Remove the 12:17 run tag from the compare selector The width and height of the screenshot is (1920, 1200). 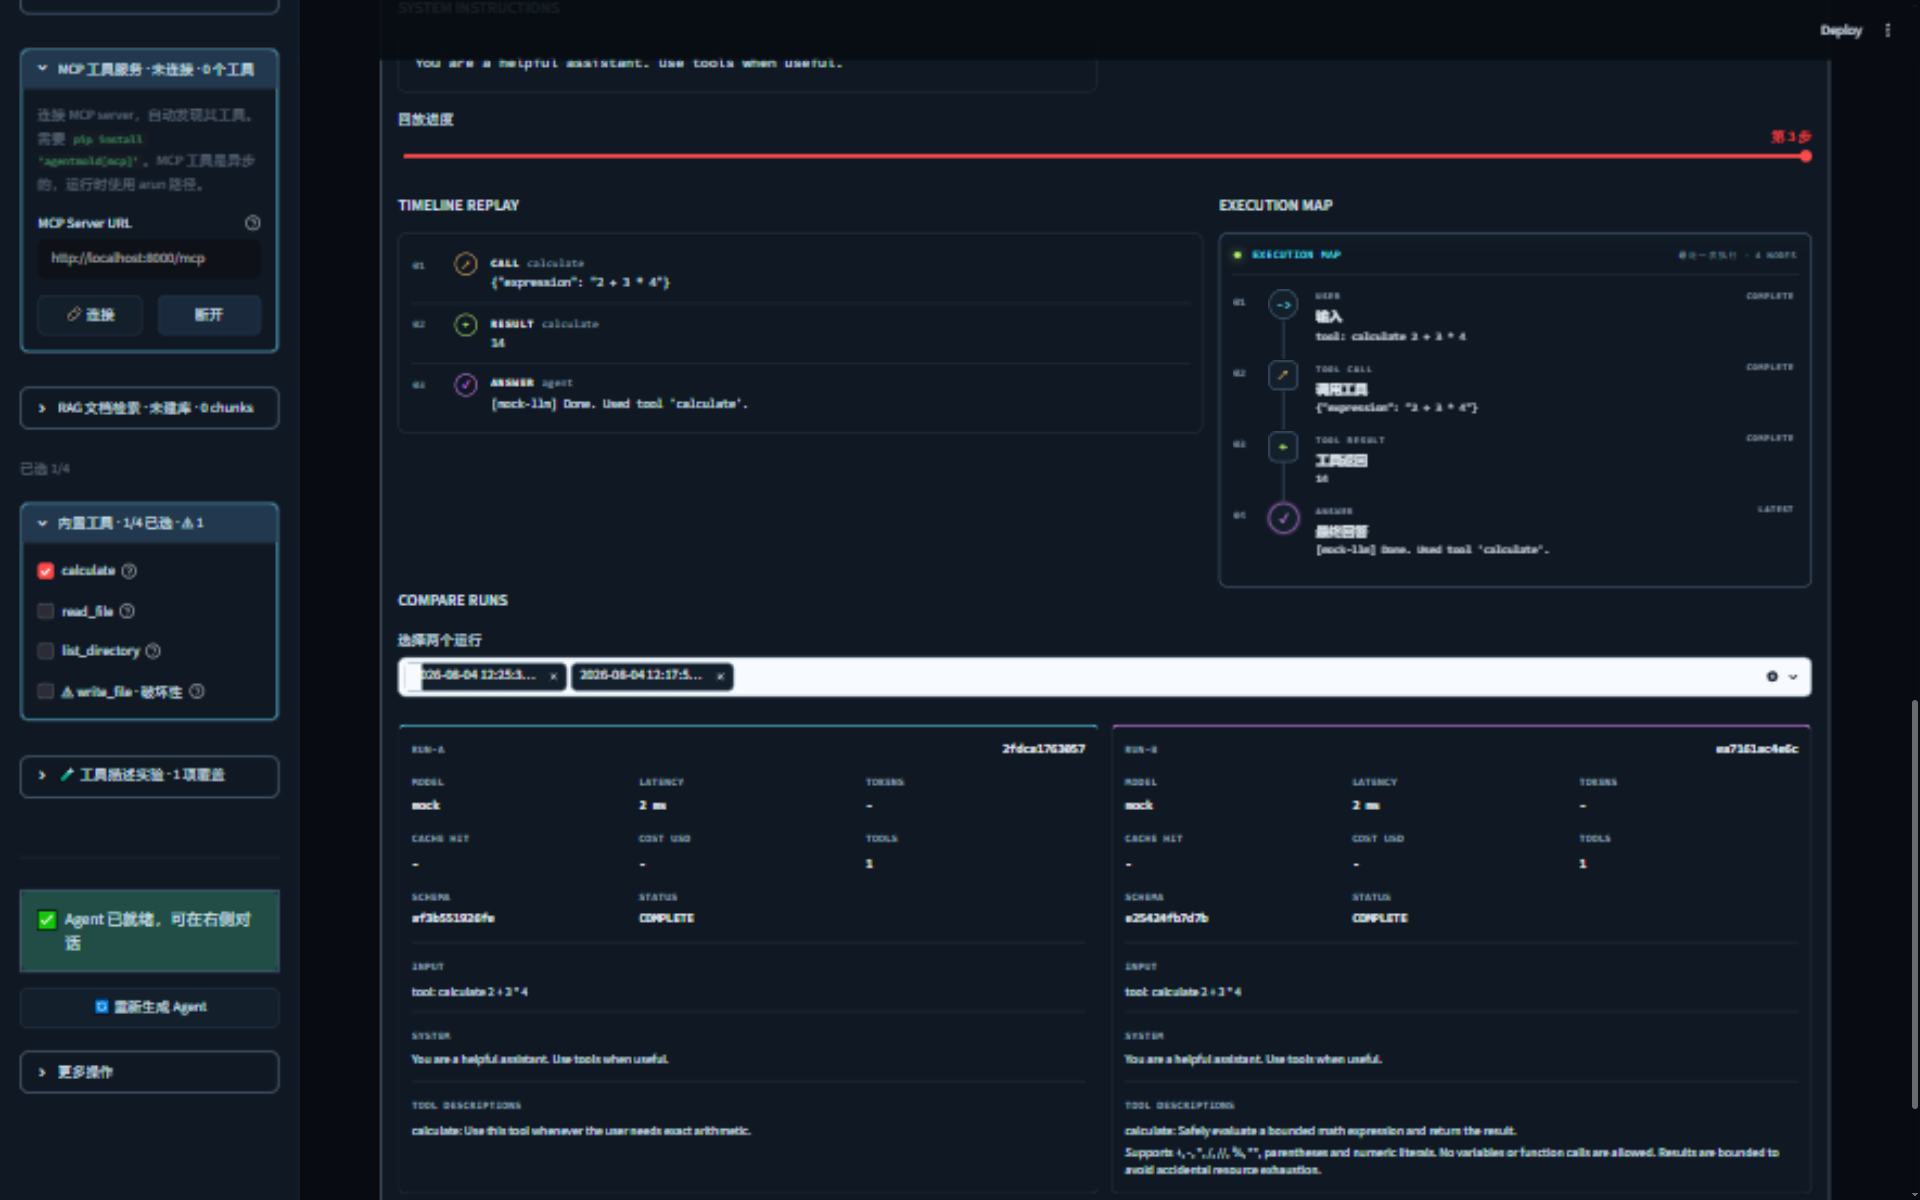[720, 677]
